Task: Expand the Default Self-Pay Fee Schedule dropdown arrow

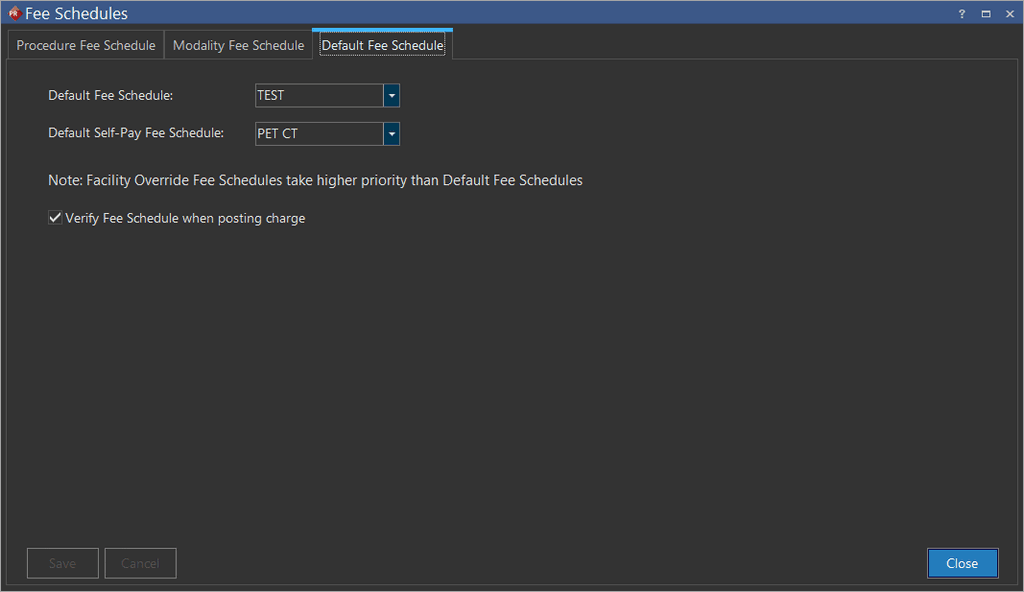Action: [x=391, y=134]
